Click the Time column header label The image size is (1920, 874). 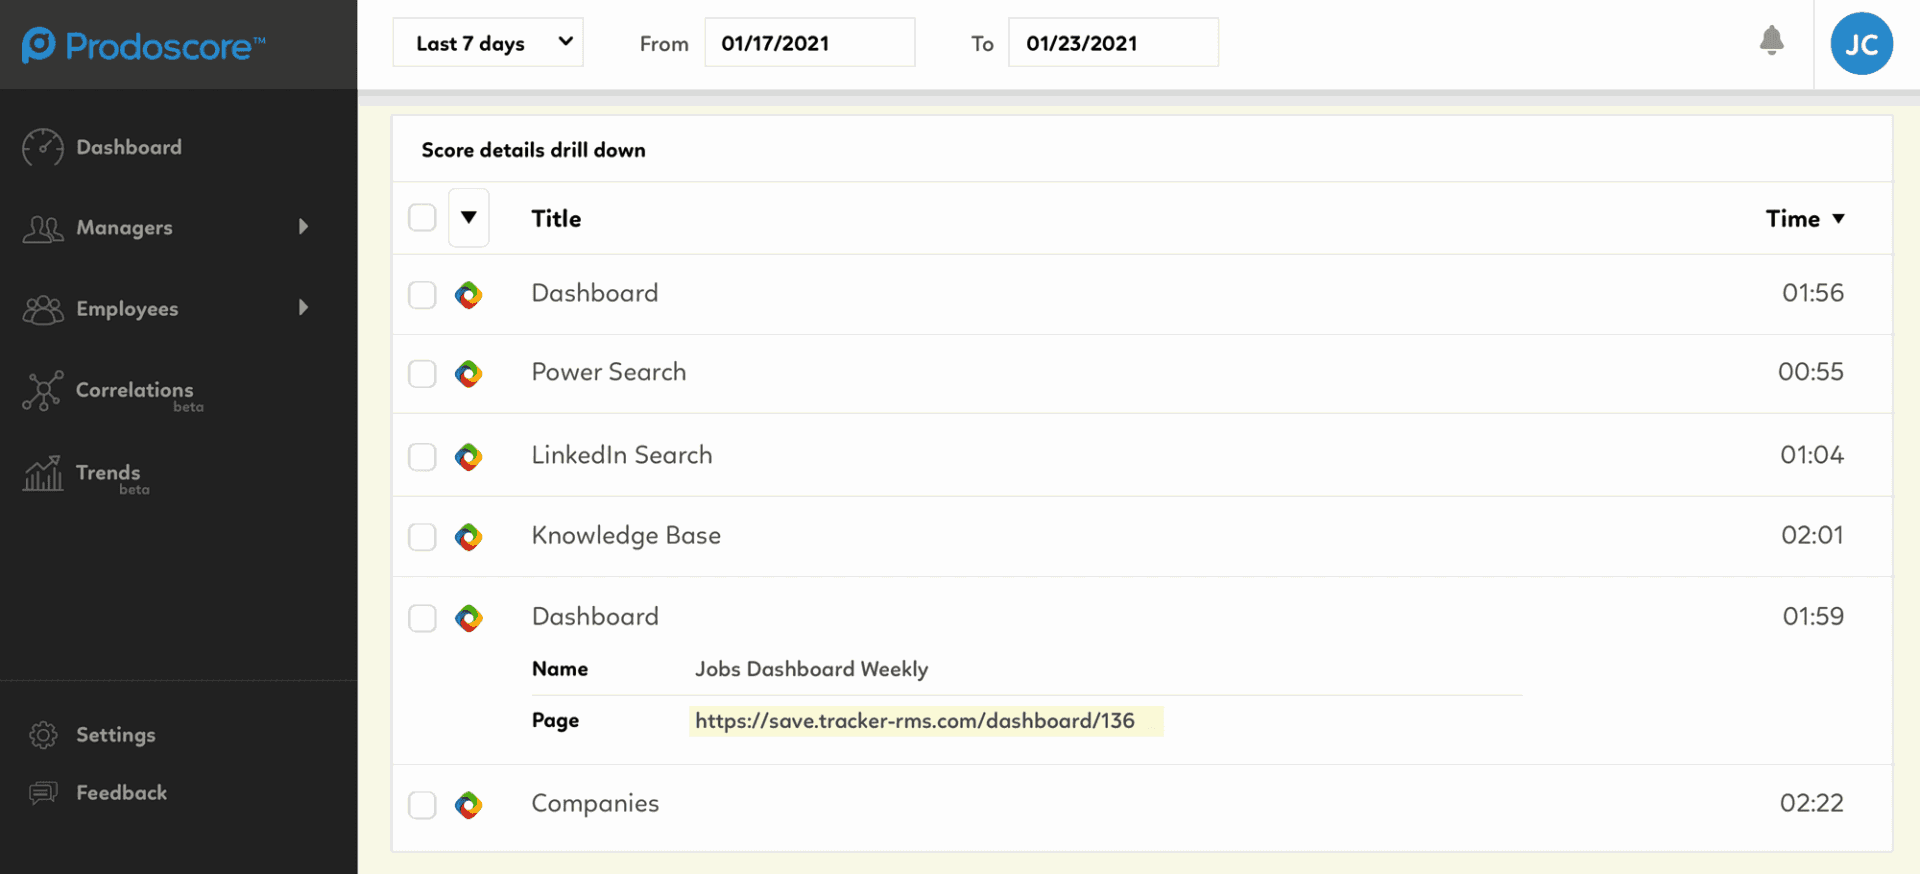click(1792, 219)
